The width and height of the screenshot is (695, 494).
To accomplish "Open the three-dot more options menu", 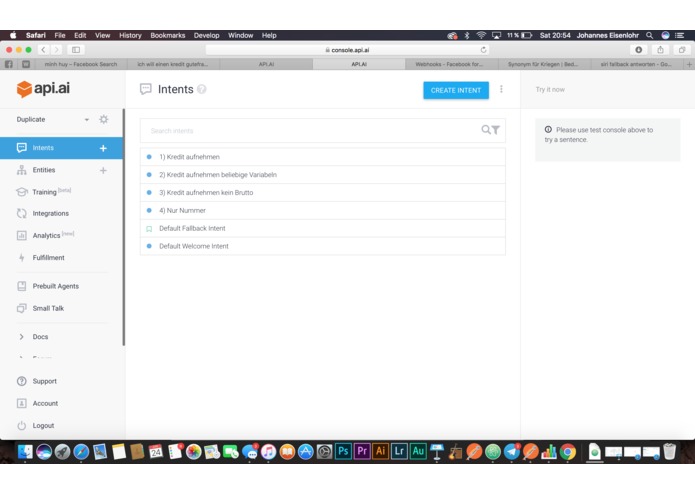I will coord(501,89).
